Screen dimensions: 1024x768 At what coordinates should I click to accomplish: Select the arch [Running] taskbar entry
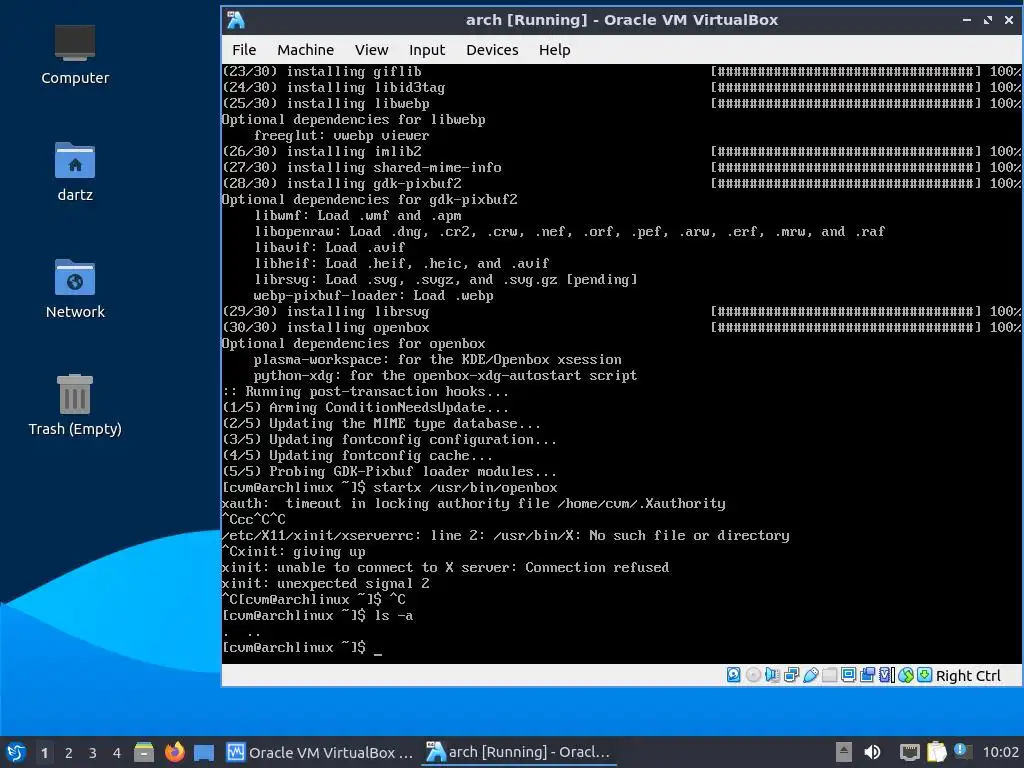[x=519, y=752]
